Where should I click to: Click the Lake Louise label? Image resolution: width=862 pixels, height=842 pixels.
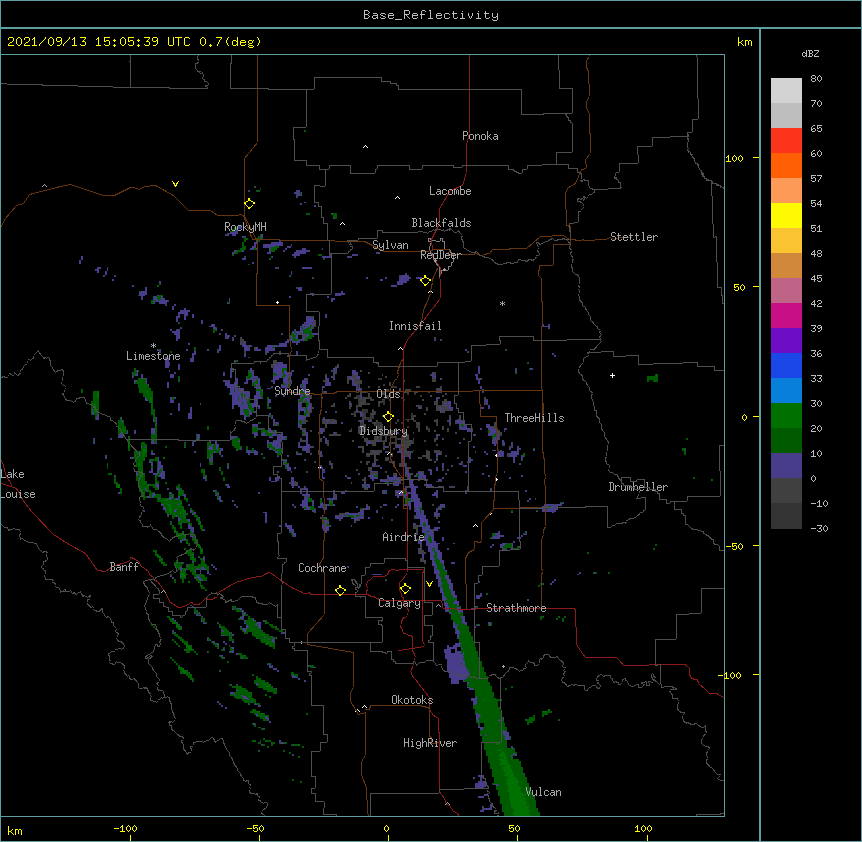[18, 484]
